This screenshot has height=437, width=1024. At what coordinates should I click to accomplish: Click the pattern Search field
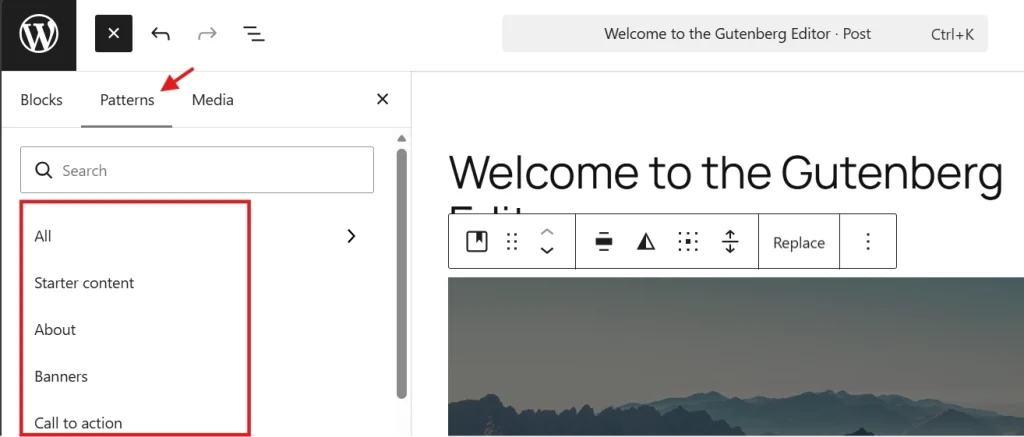[197, 170]
